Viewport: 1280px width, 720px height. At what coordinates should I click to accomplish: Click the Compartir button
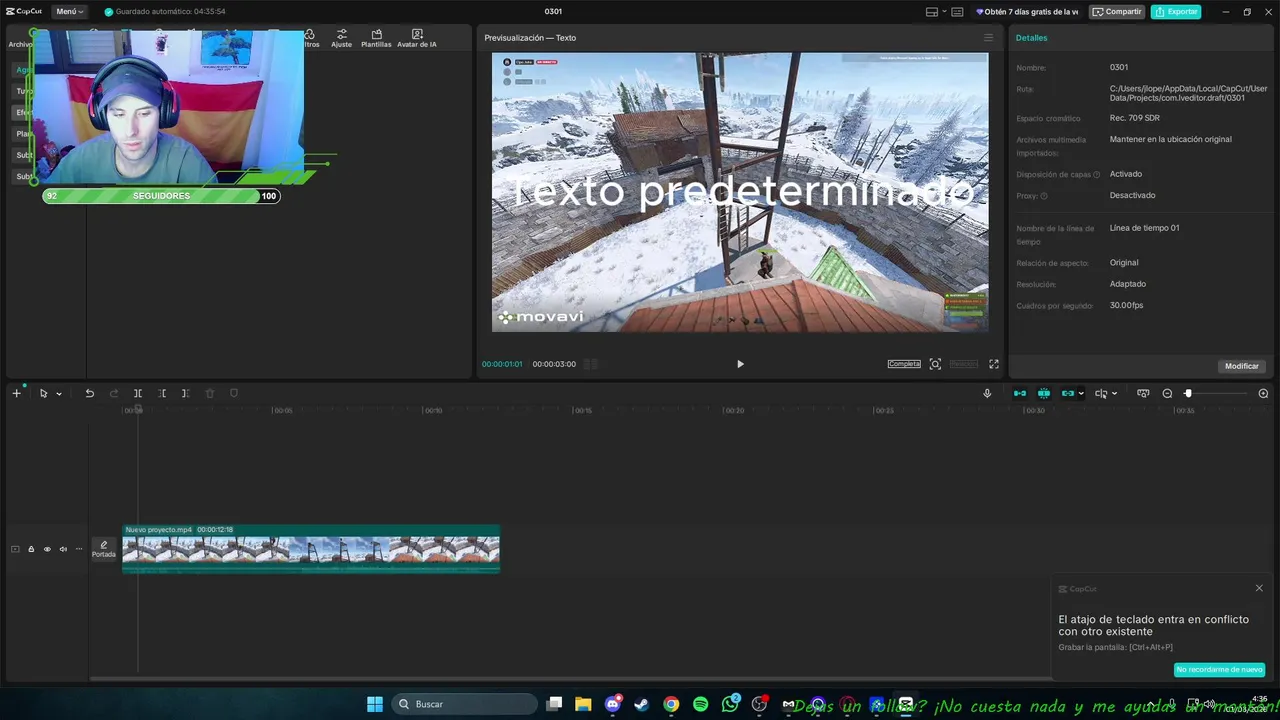[1117, 12]
